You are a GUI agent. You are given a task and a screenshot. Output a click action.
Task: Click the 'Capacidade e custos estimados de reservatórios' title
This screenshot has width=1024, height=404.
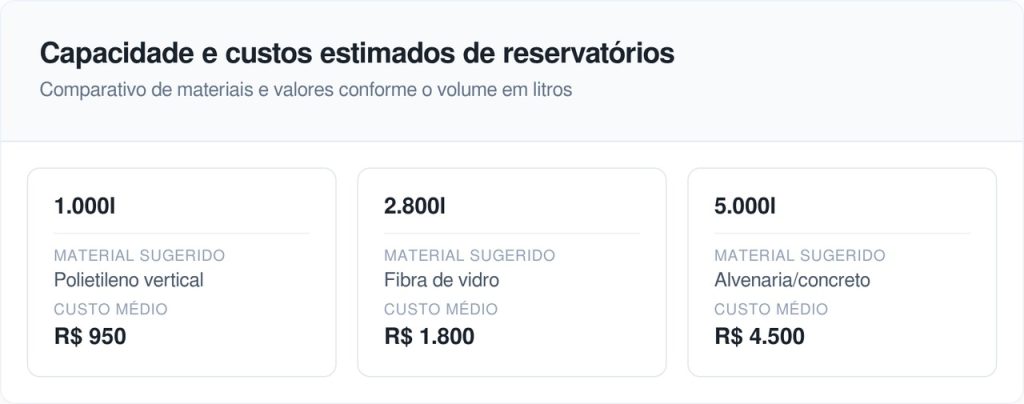click(357, 54)
